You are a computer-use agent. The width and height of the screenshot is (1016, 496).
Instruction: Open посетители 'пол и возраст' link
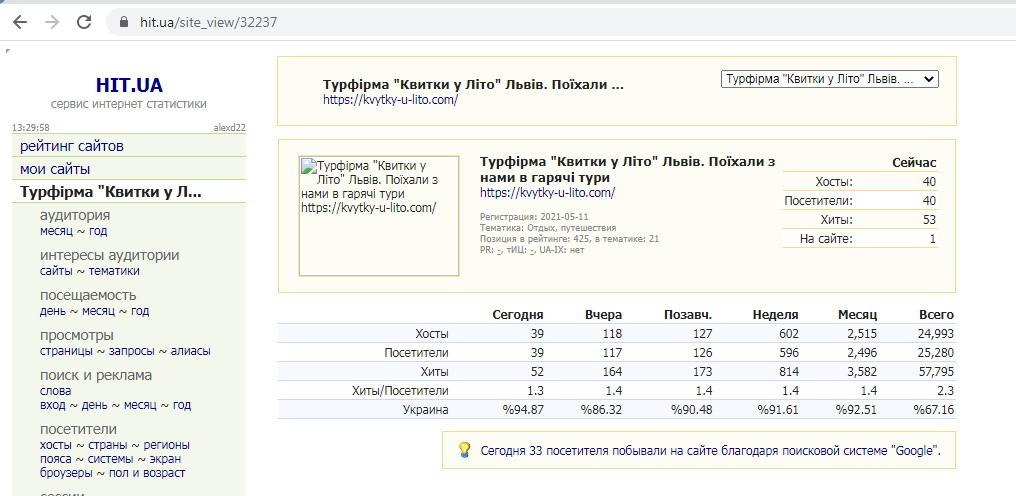(x=147, y=473)
